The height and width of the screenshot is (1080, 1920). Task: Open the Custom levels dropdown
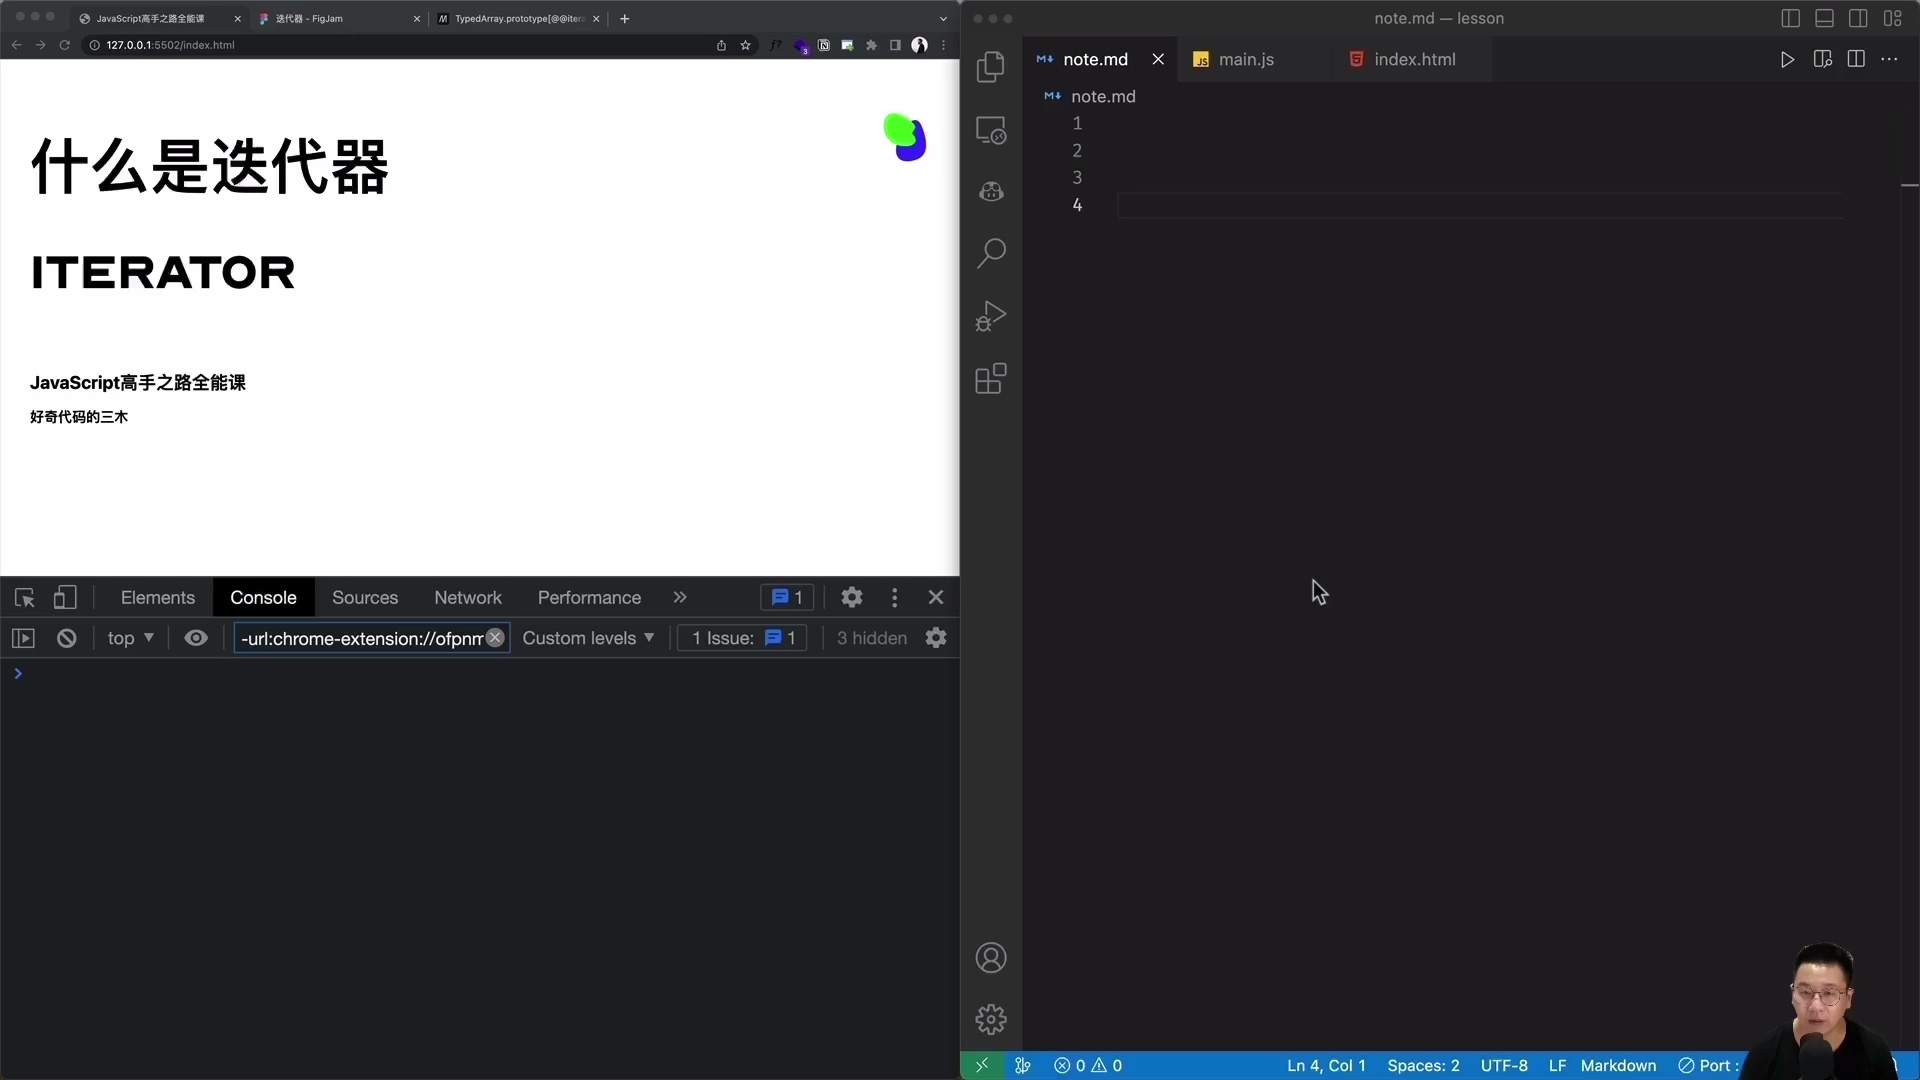[x=588, y=638]
